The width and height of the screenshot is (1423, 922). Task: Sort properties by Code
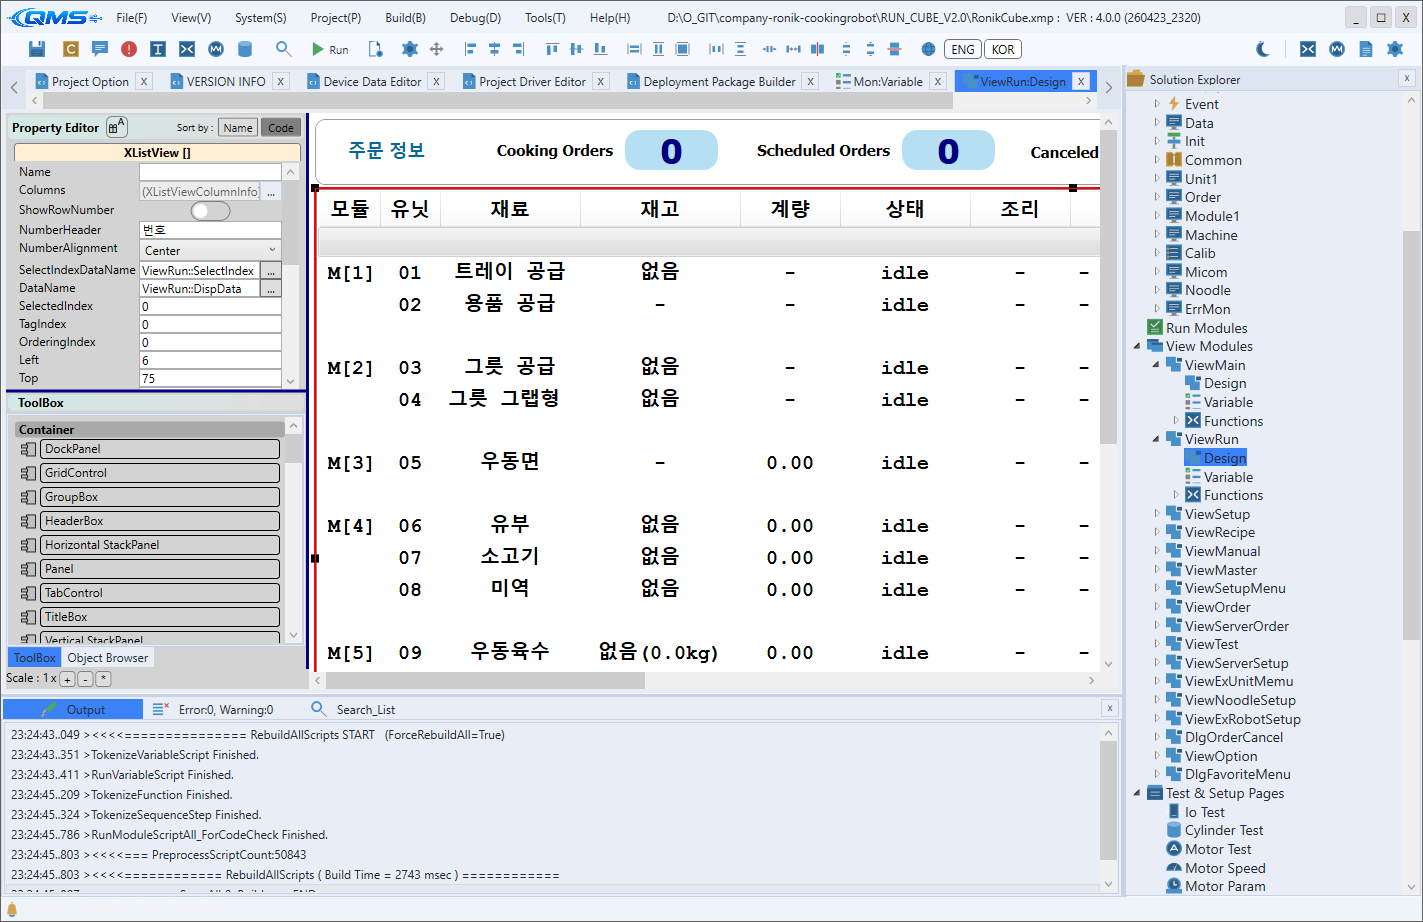click(x=281, y=127)
